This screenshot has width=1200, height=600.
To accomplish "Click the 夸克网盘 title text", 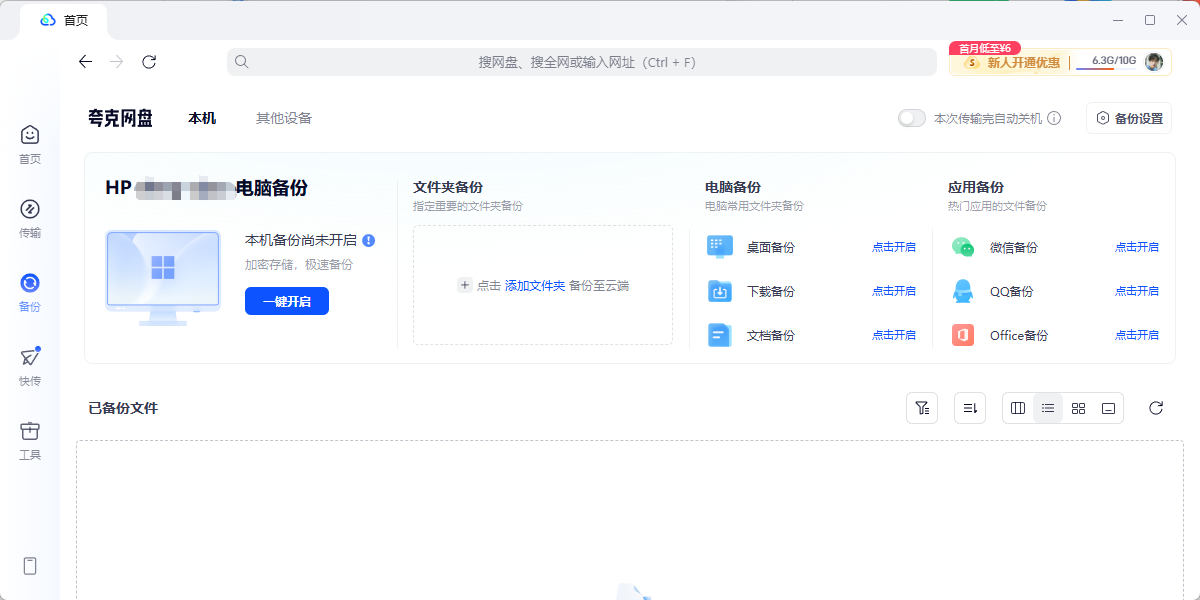I will [x=120, y=118].
